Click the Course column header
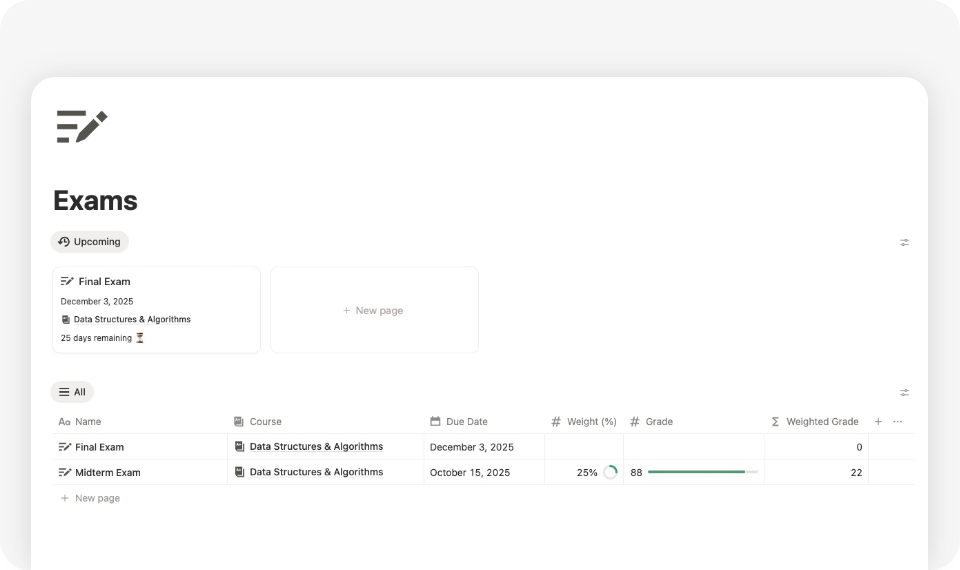Image resolution: width=960 pixels, height=570 pixels. click(x=326, y=422)
